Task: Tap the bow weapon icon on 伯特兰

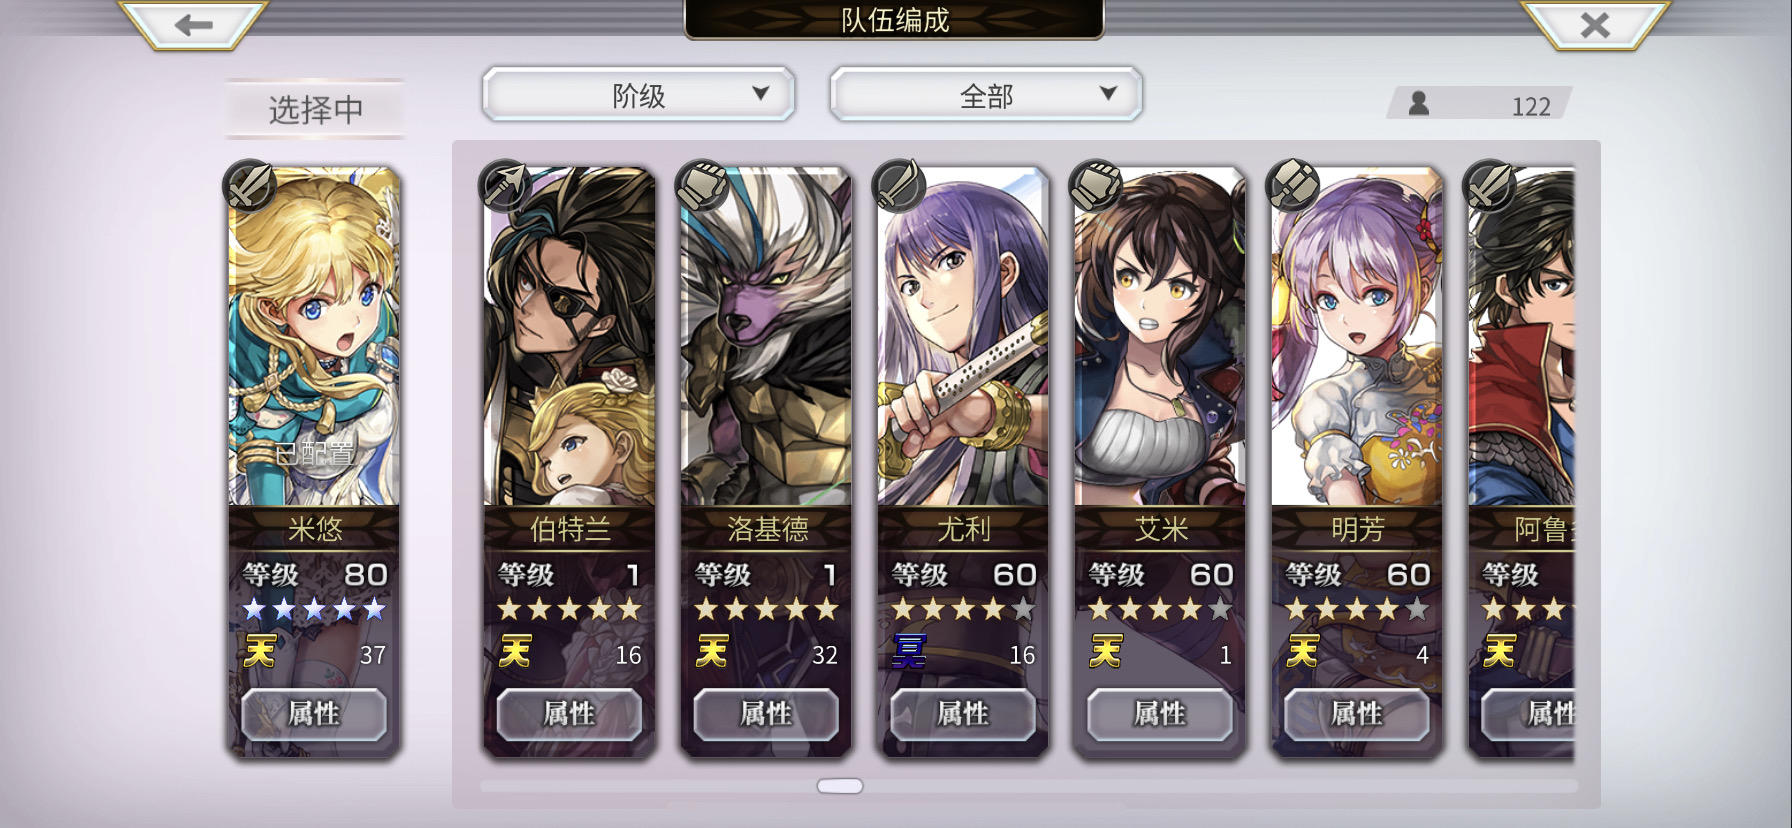Action: (x=505, y=186)
